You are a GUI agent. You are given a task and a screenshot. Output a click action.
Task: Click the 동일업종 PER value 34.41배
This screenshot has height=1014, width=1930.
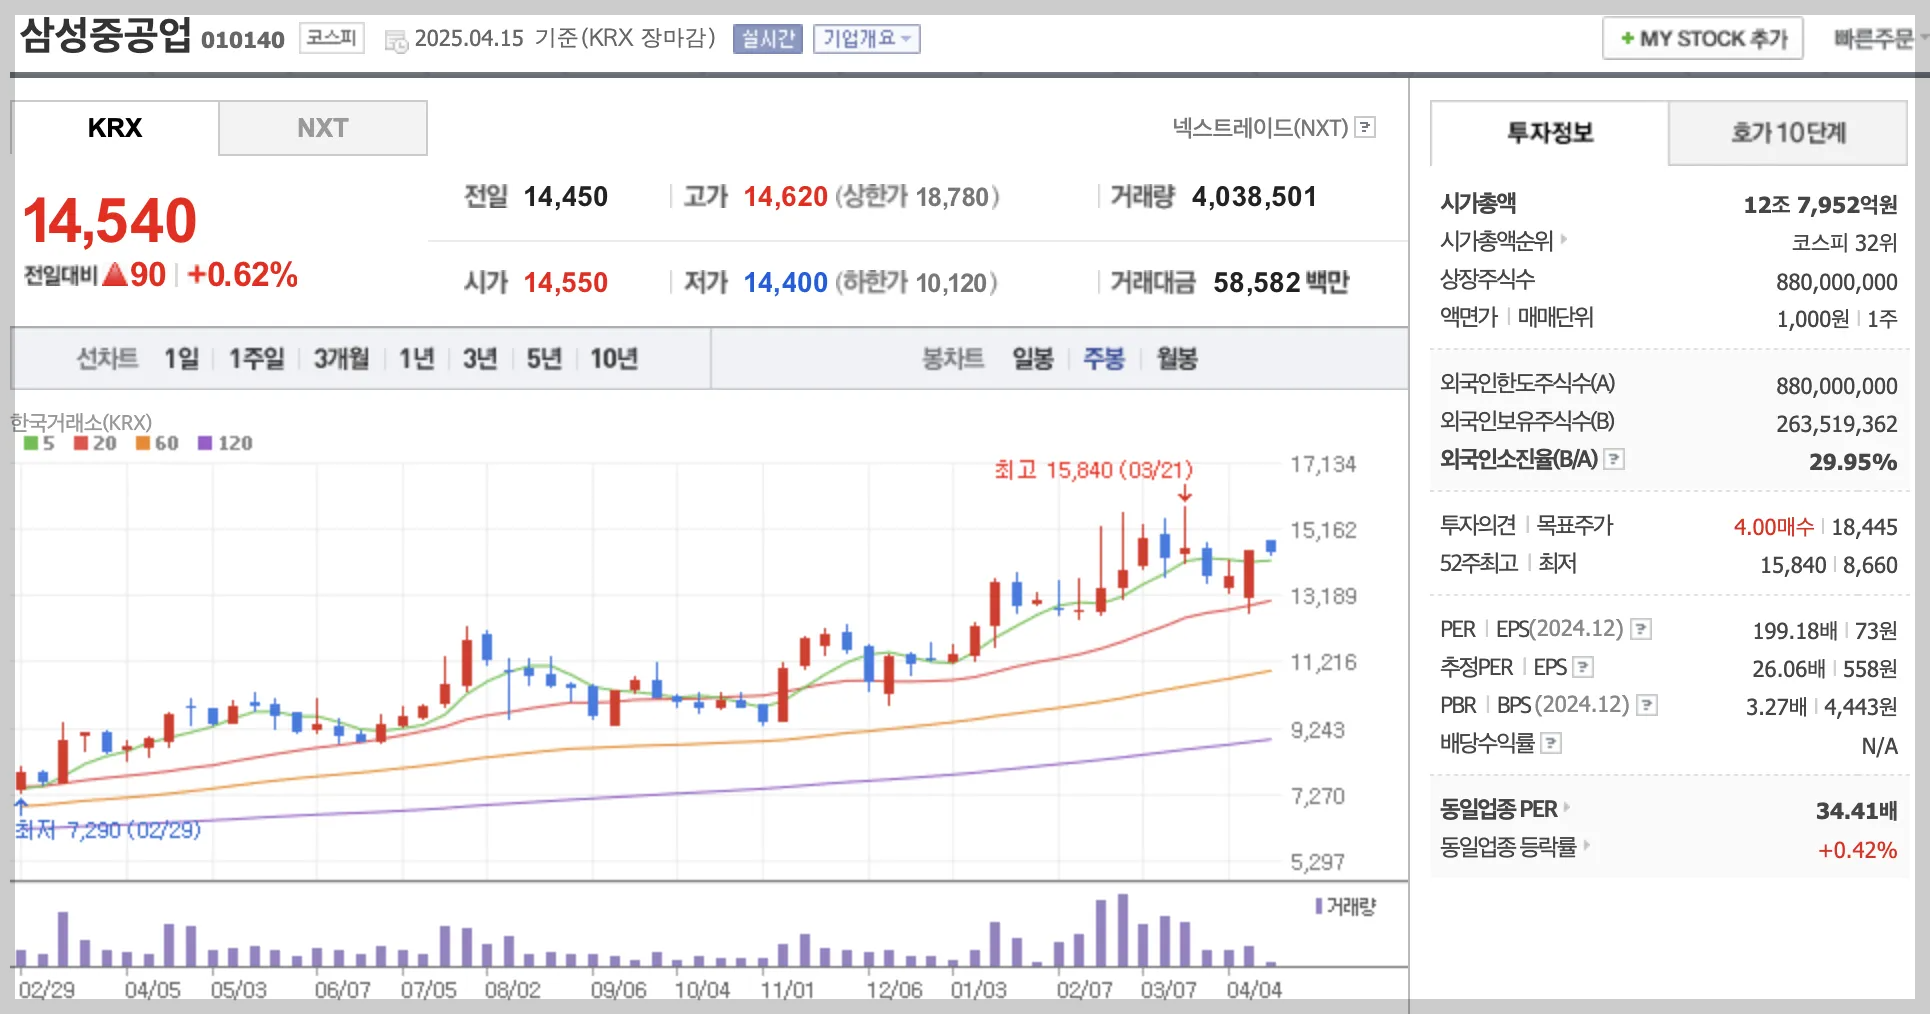pyautogui.click(x=1856, y=810)
